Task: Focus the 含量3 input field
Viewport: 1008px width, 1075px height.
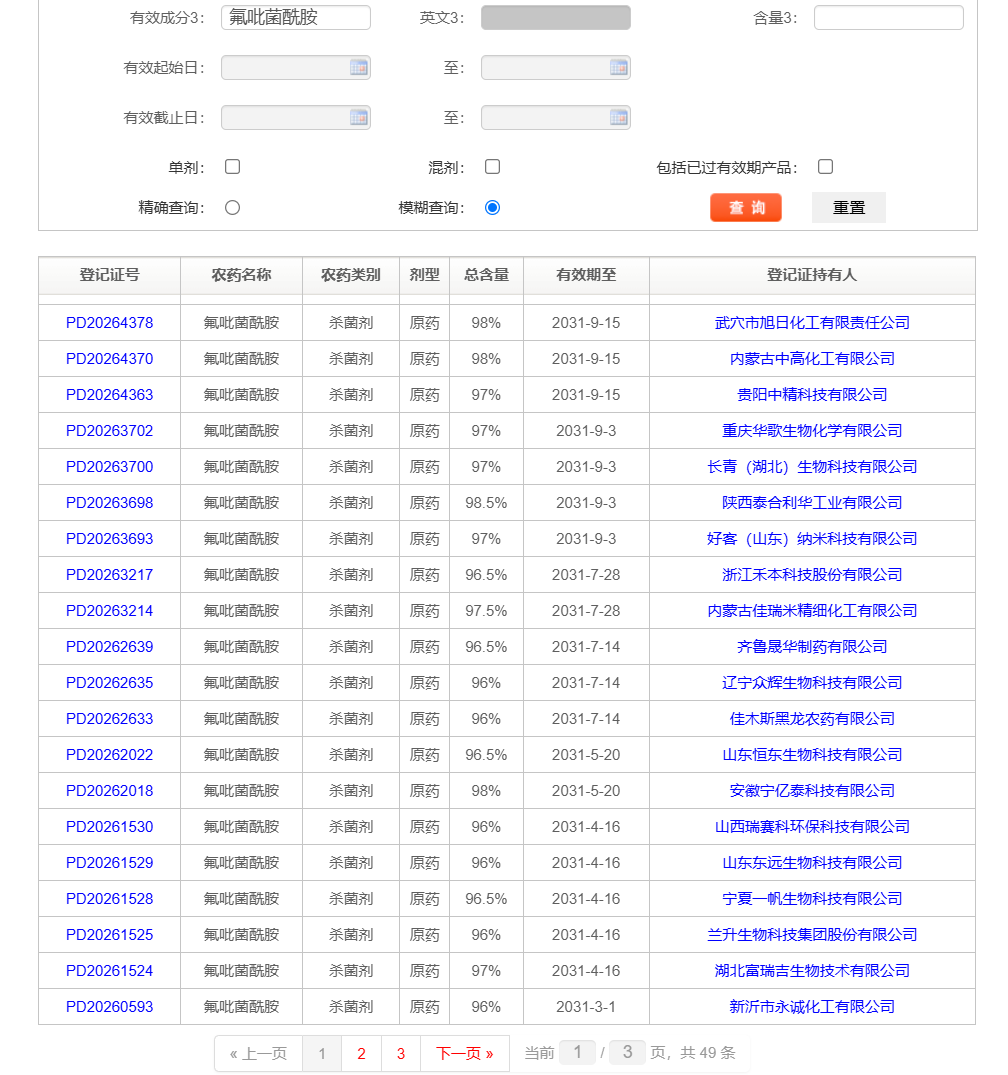Action: point(889,17)
